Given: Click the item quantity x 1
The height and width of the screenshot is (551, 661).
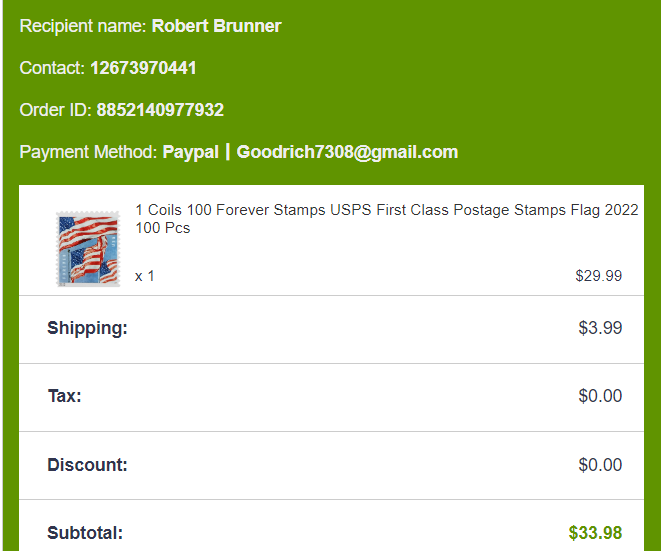Looking at the screenshot, I should pos(145,276).
